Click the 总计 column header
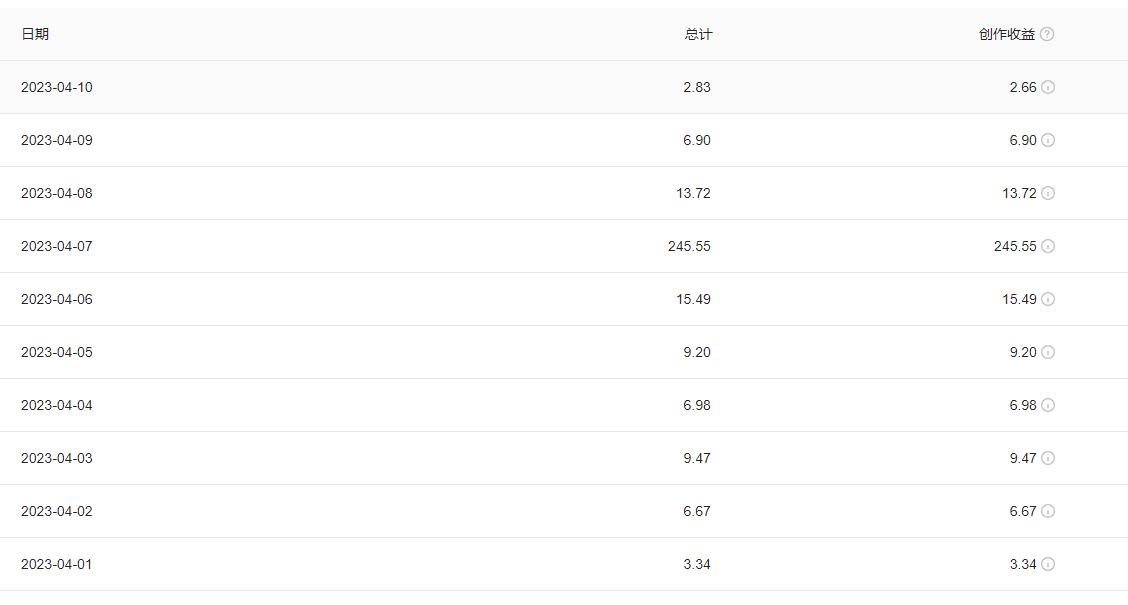The width and height of the screenshot is (1128, 605). (698, 34)
